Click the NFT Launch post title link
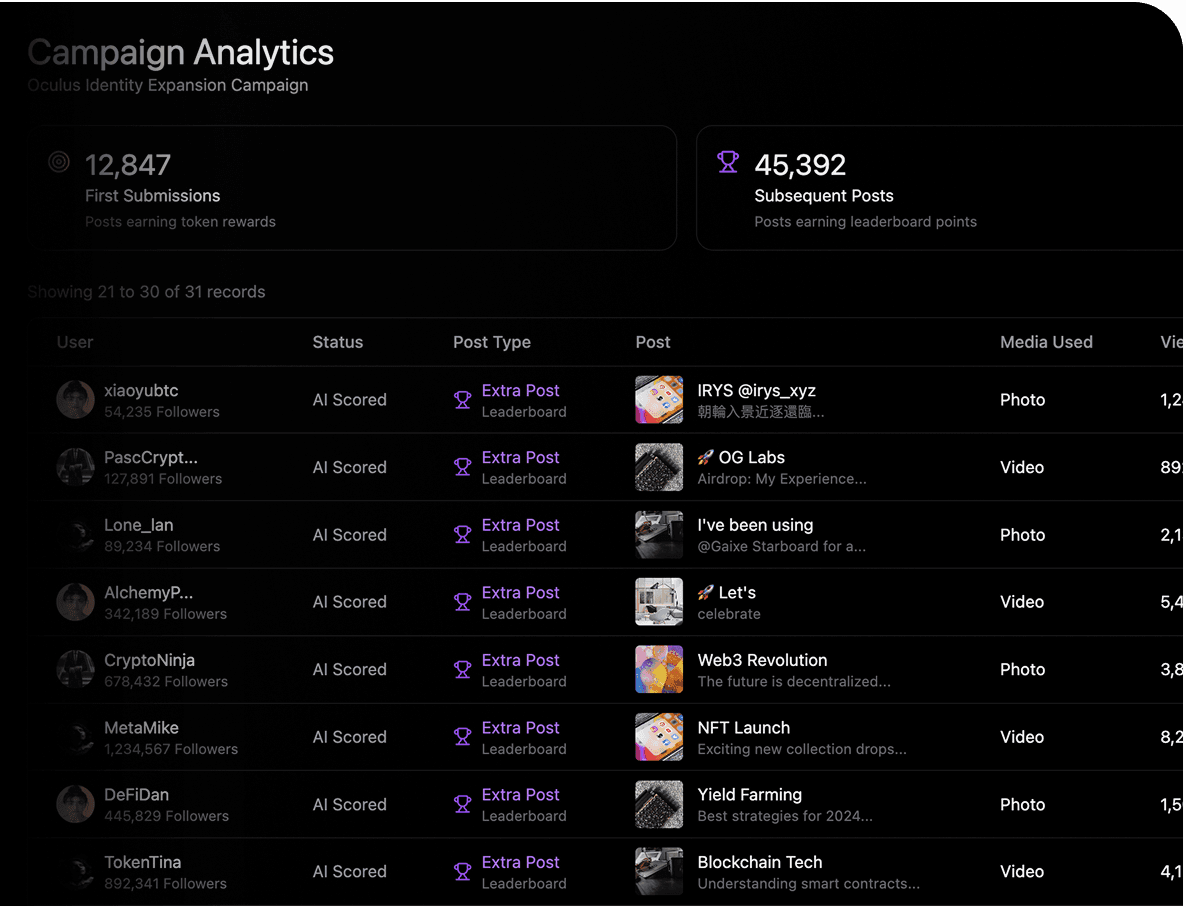The width and height of the screenshot is (1186, 907). coord(743,727)
